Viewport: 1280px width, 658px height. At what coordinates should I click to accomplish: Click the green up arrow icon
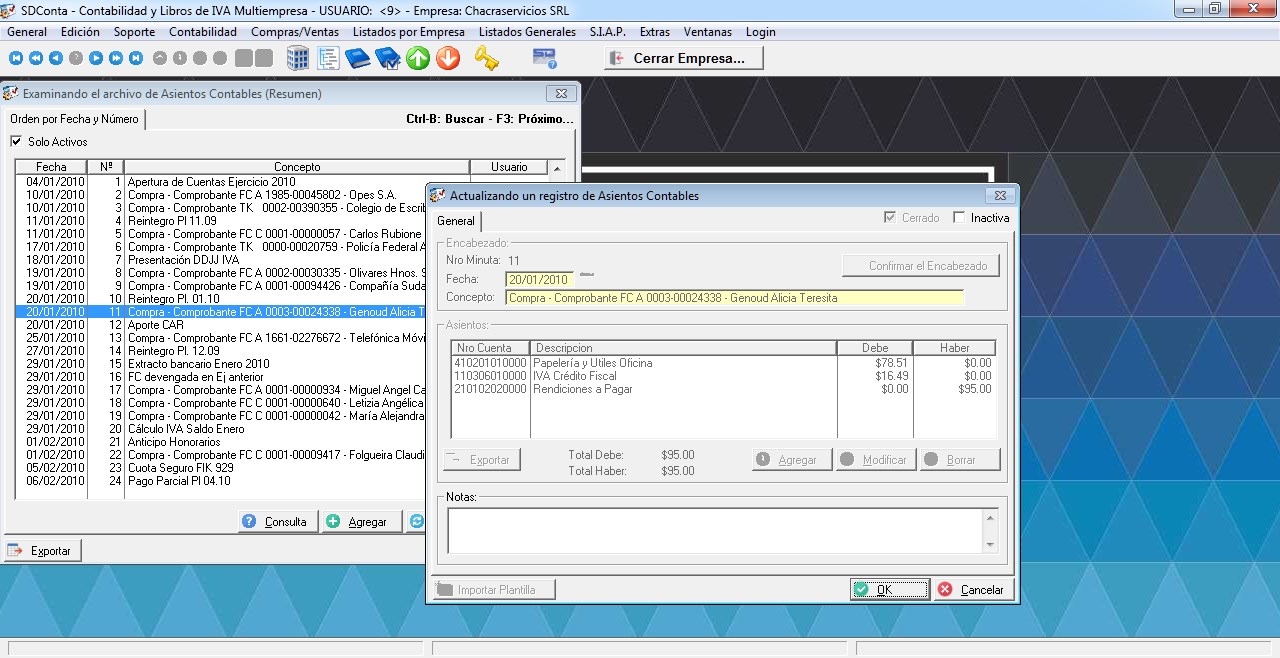point(418,58)
